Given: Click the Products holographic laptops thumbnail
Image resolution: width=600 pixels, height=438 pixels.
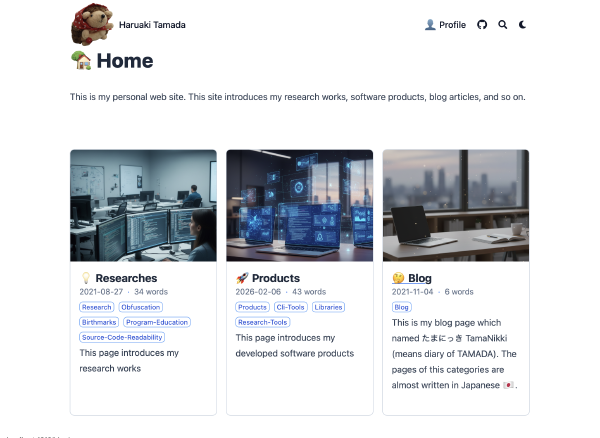Looking at the screenshot, I should (300, 205).
